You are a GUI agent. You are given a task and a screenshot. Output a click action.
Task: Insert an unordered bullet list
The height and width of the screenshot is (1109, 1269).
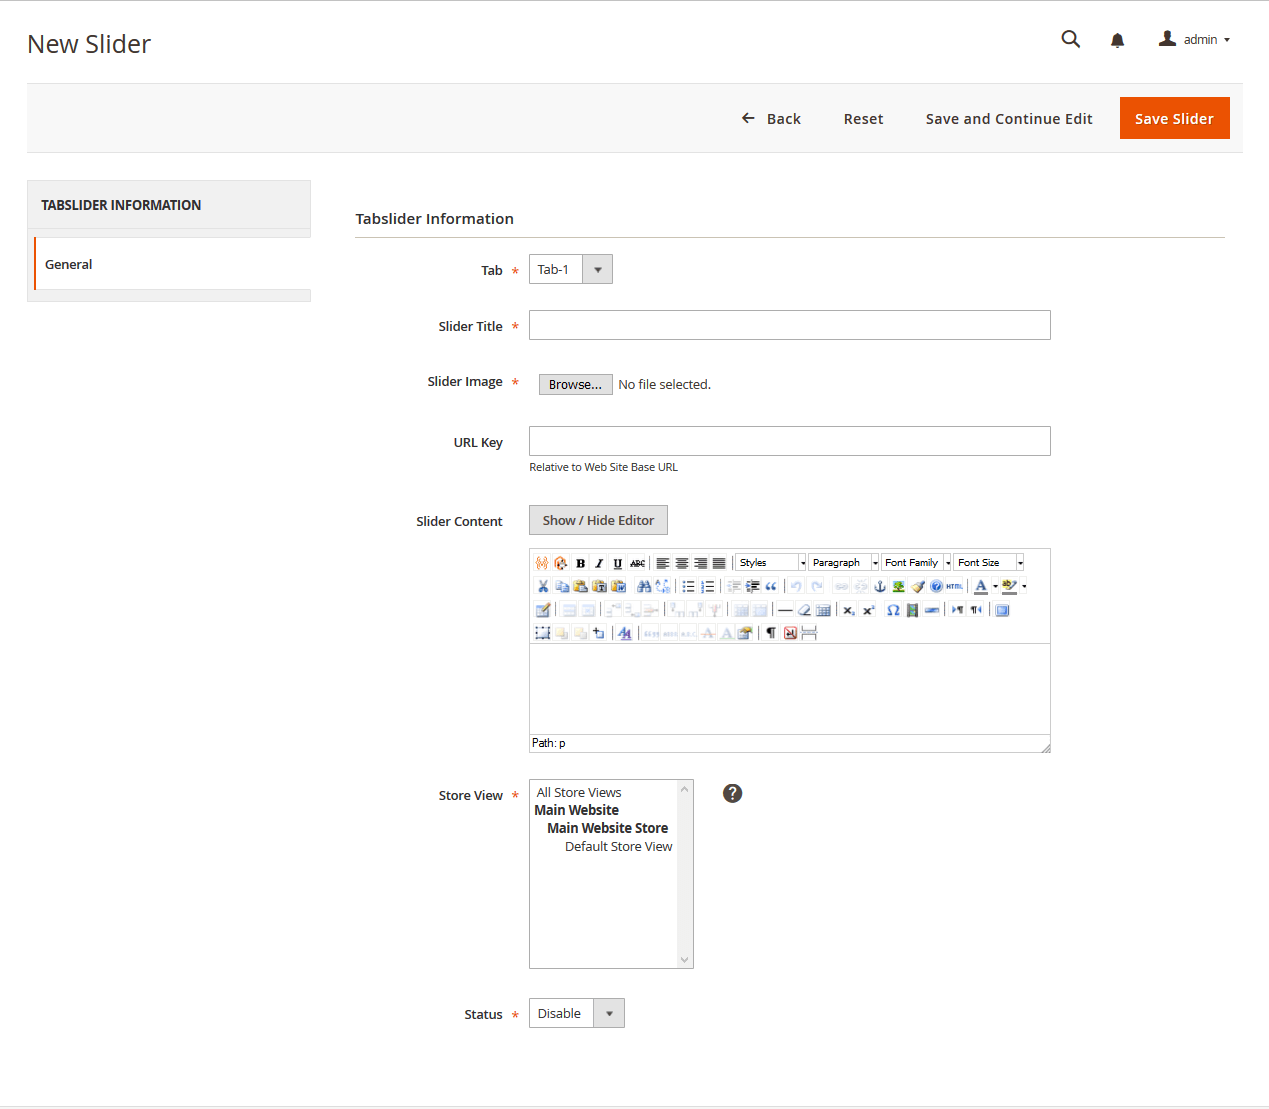(688, 586)
